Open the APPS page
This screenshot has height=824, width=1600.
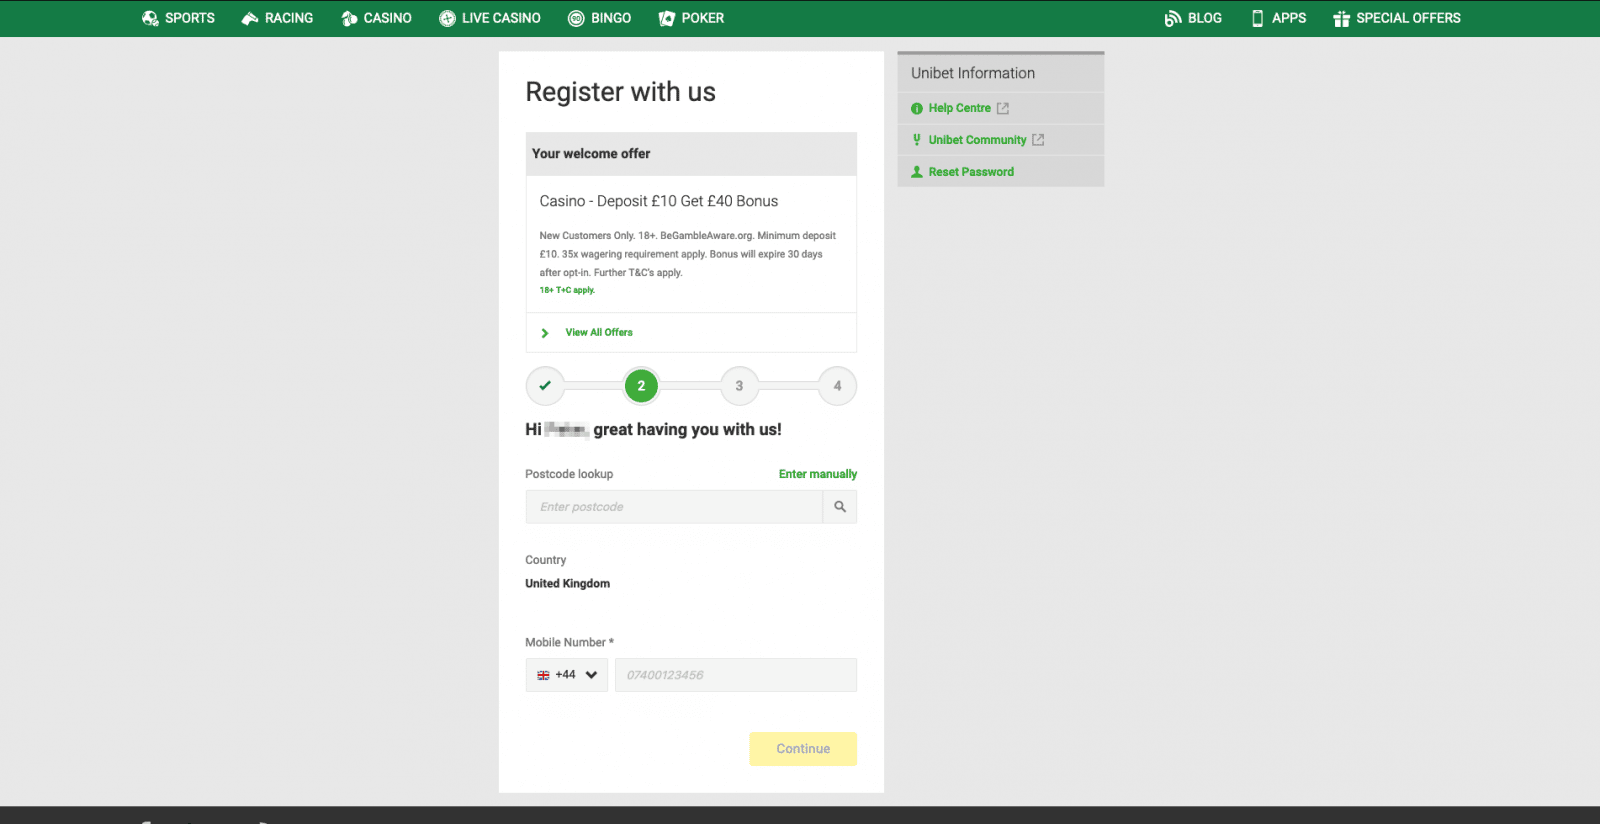(1279, 18)
